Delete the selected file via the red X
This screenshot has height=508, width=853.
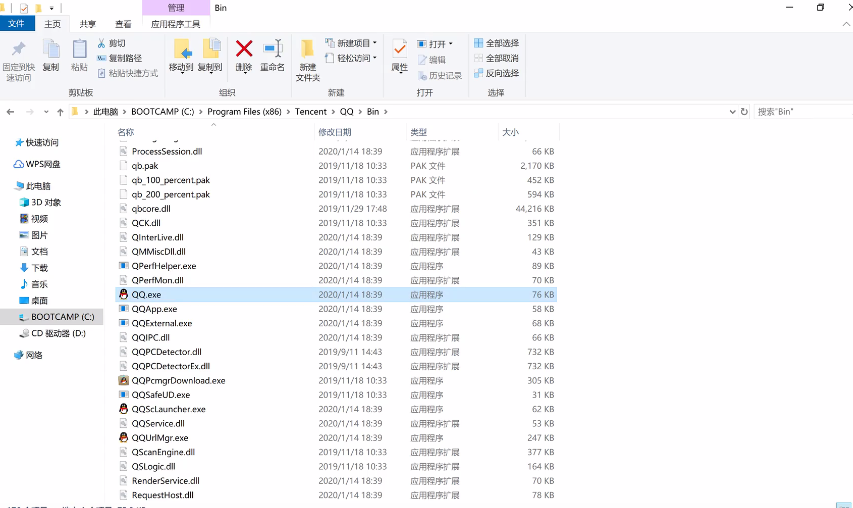click(x=244, y=55)
